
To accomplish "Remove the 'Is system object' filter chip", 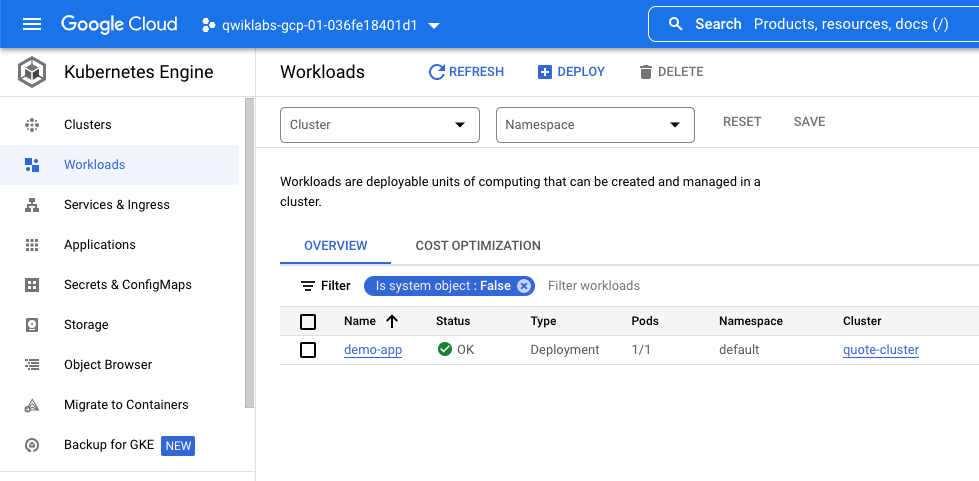I will coord(523,286).
